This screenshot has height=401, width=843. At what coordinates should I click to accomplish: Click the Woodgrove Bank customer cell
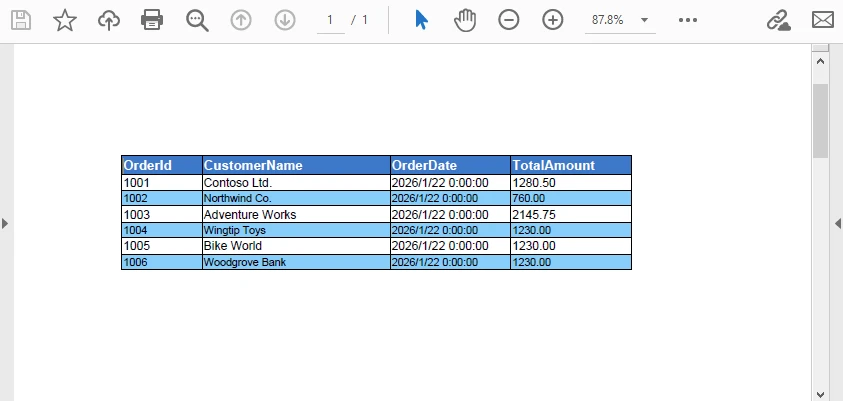[x=296, y=262]
